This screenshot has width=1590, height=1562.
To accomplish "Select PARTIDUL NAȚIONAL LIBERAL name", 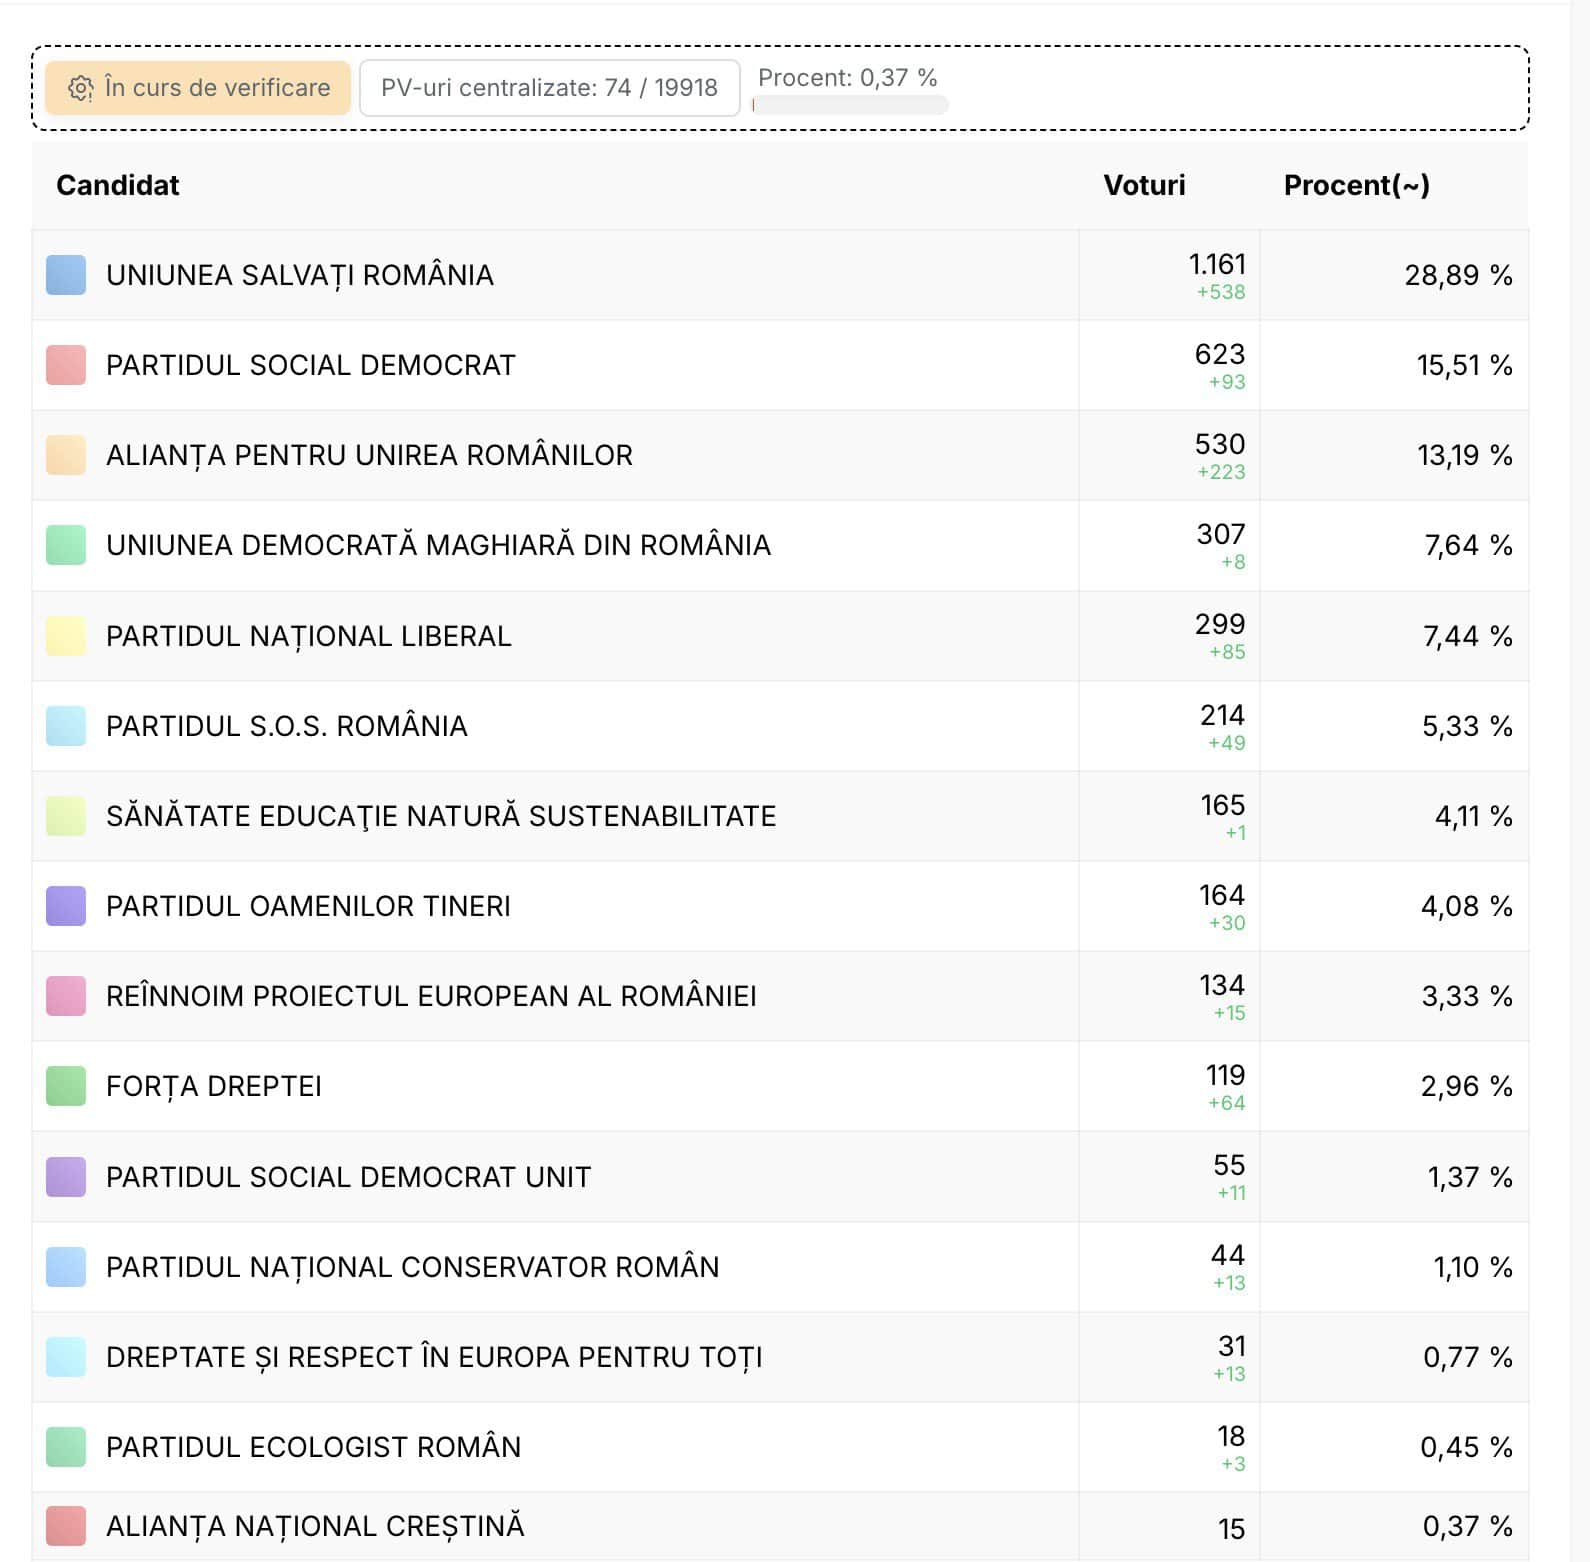I will click(x=309, y=636).
